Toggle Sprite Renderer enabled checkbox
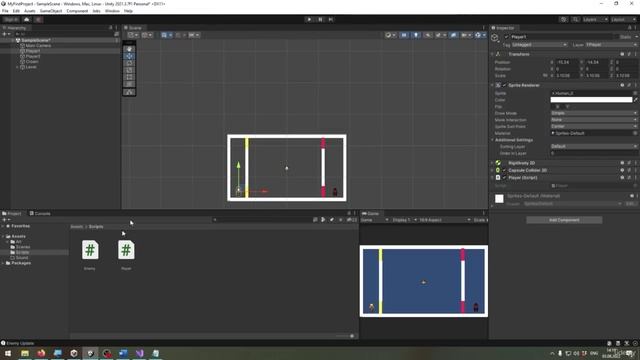The width and height of the screenshot is (640, 360). (504, 85)
